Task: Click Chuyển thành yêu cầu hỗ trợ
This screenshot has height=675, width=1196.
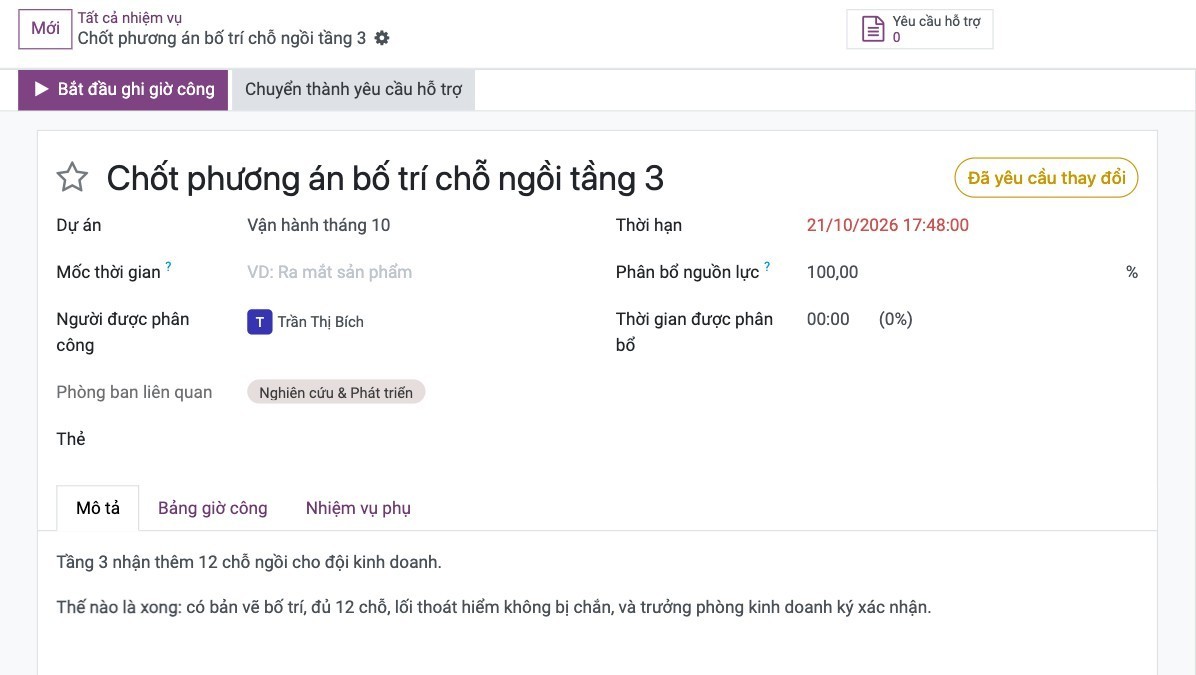Action: coord(353,90)
